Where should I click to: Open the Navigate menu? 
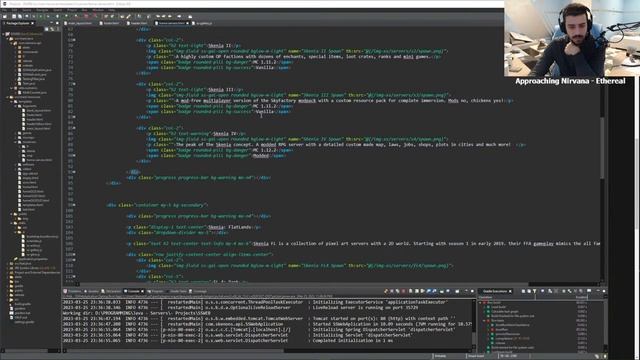pyautogui.click(x=42, y=10)
